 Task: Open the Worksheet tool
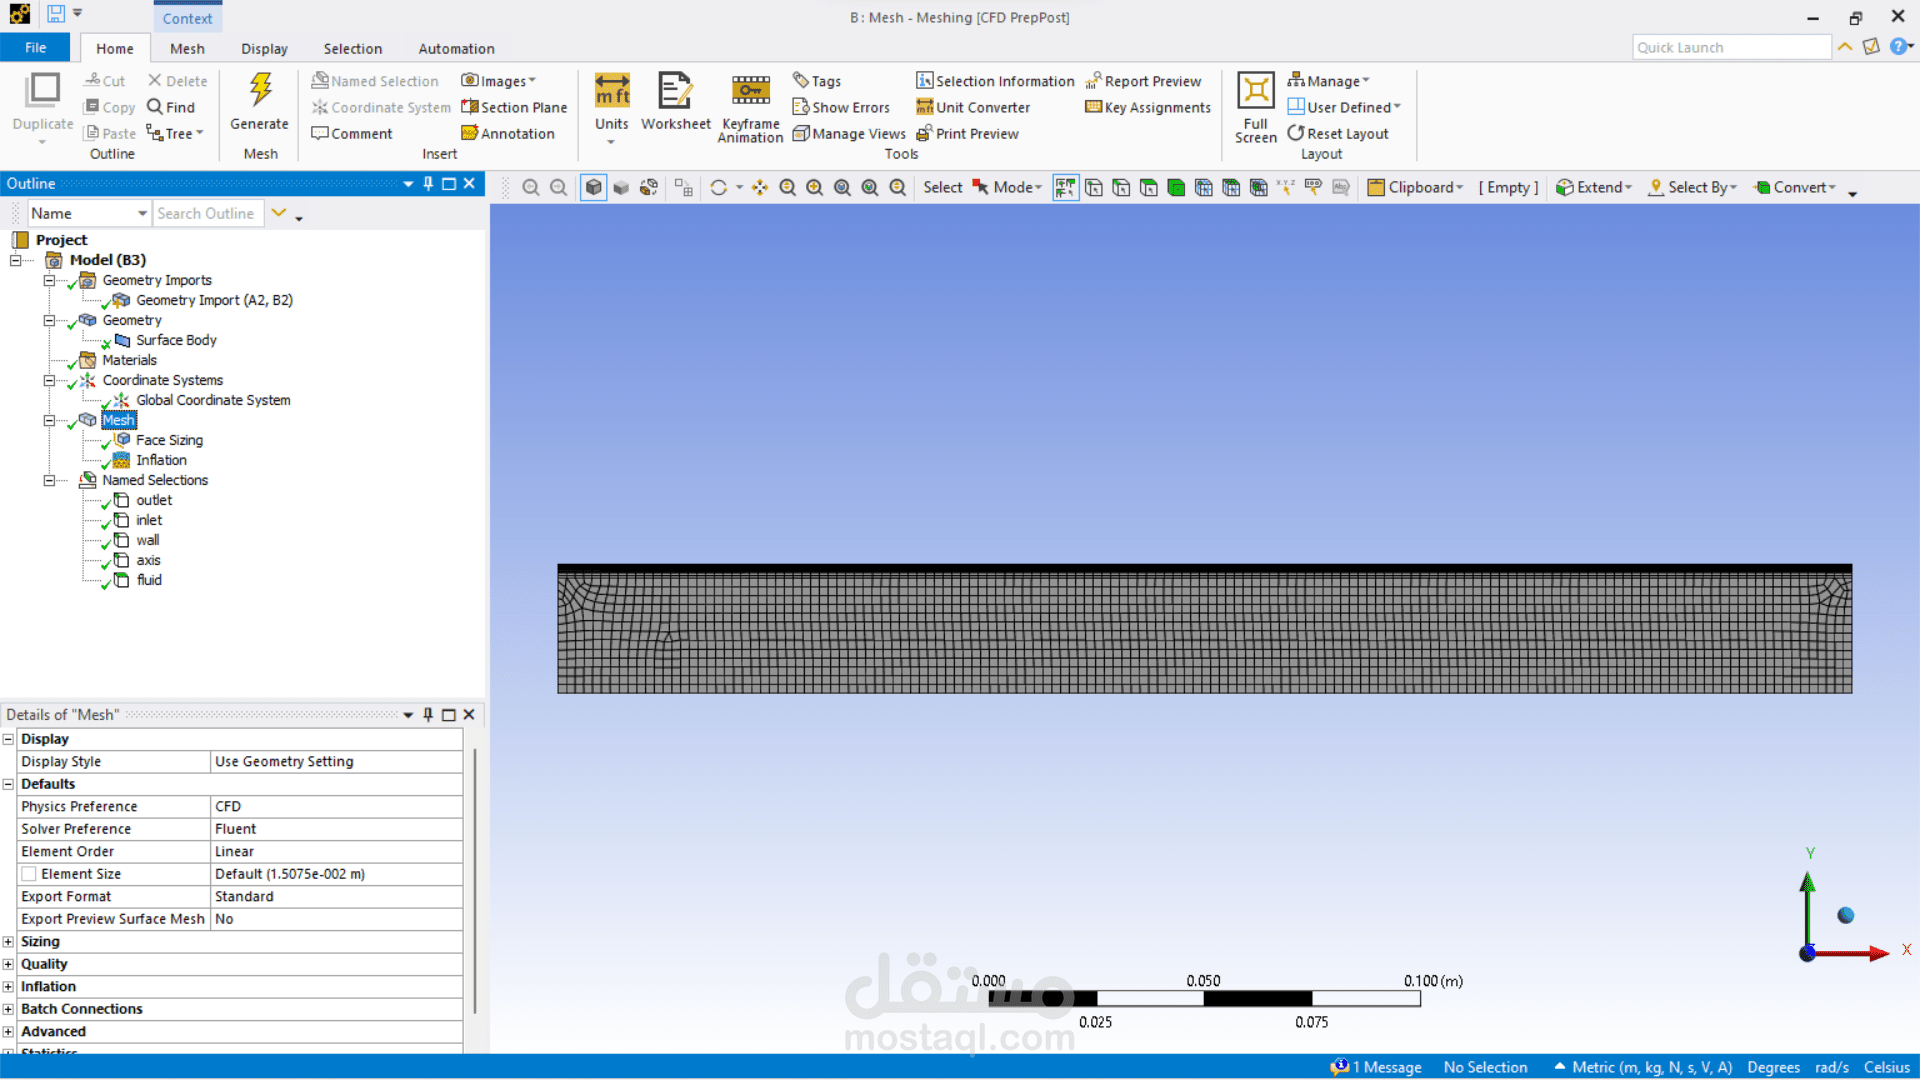675,91
